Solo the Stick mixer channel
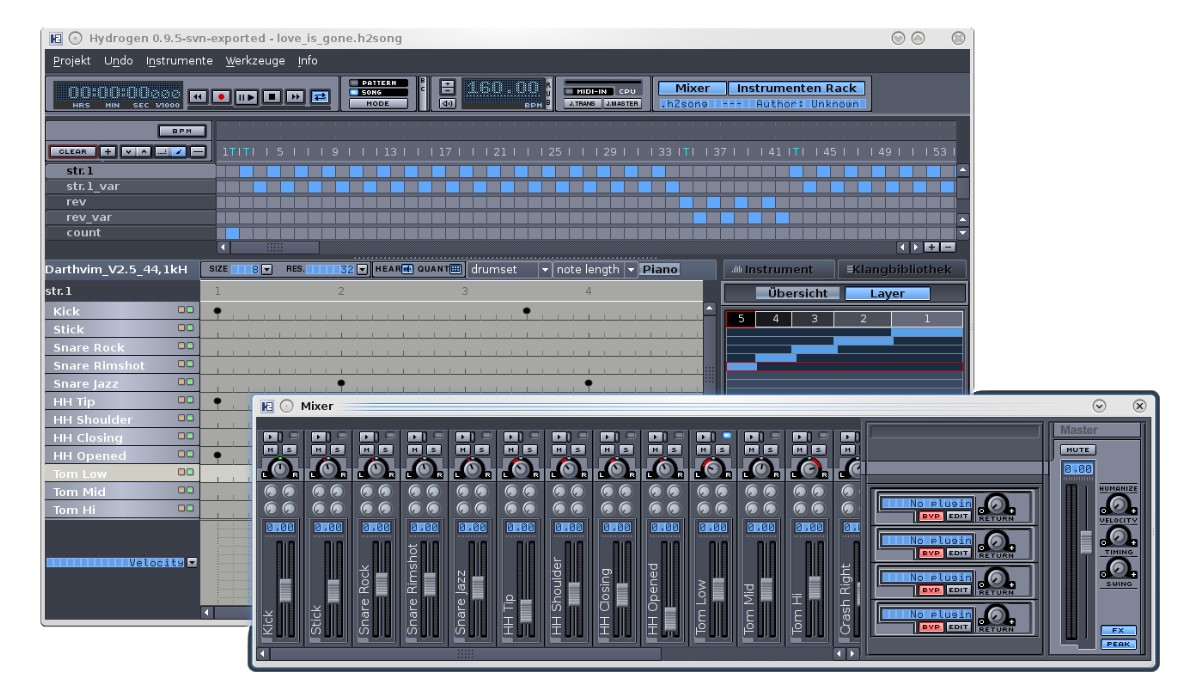Viewport: 1200px width, 700px height. pos(336,451)
